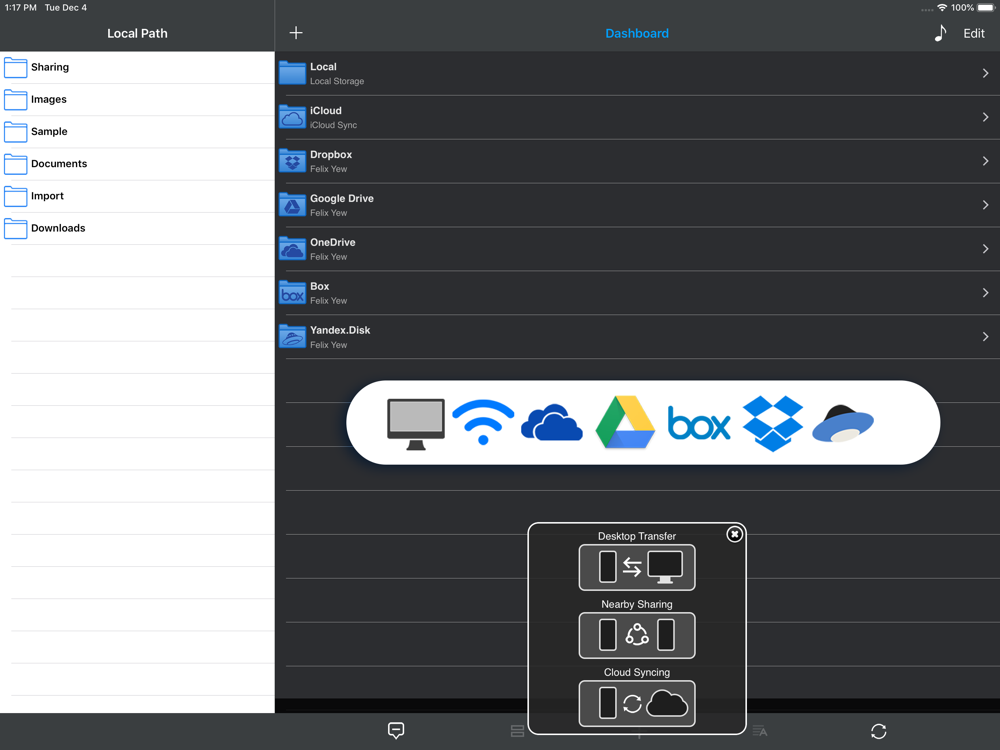The width and height of the screenshot is (1000, 750).
Task: Expand the Yandex.Disk row chevron
Action: pyautogui.click(x=985, y=337)
